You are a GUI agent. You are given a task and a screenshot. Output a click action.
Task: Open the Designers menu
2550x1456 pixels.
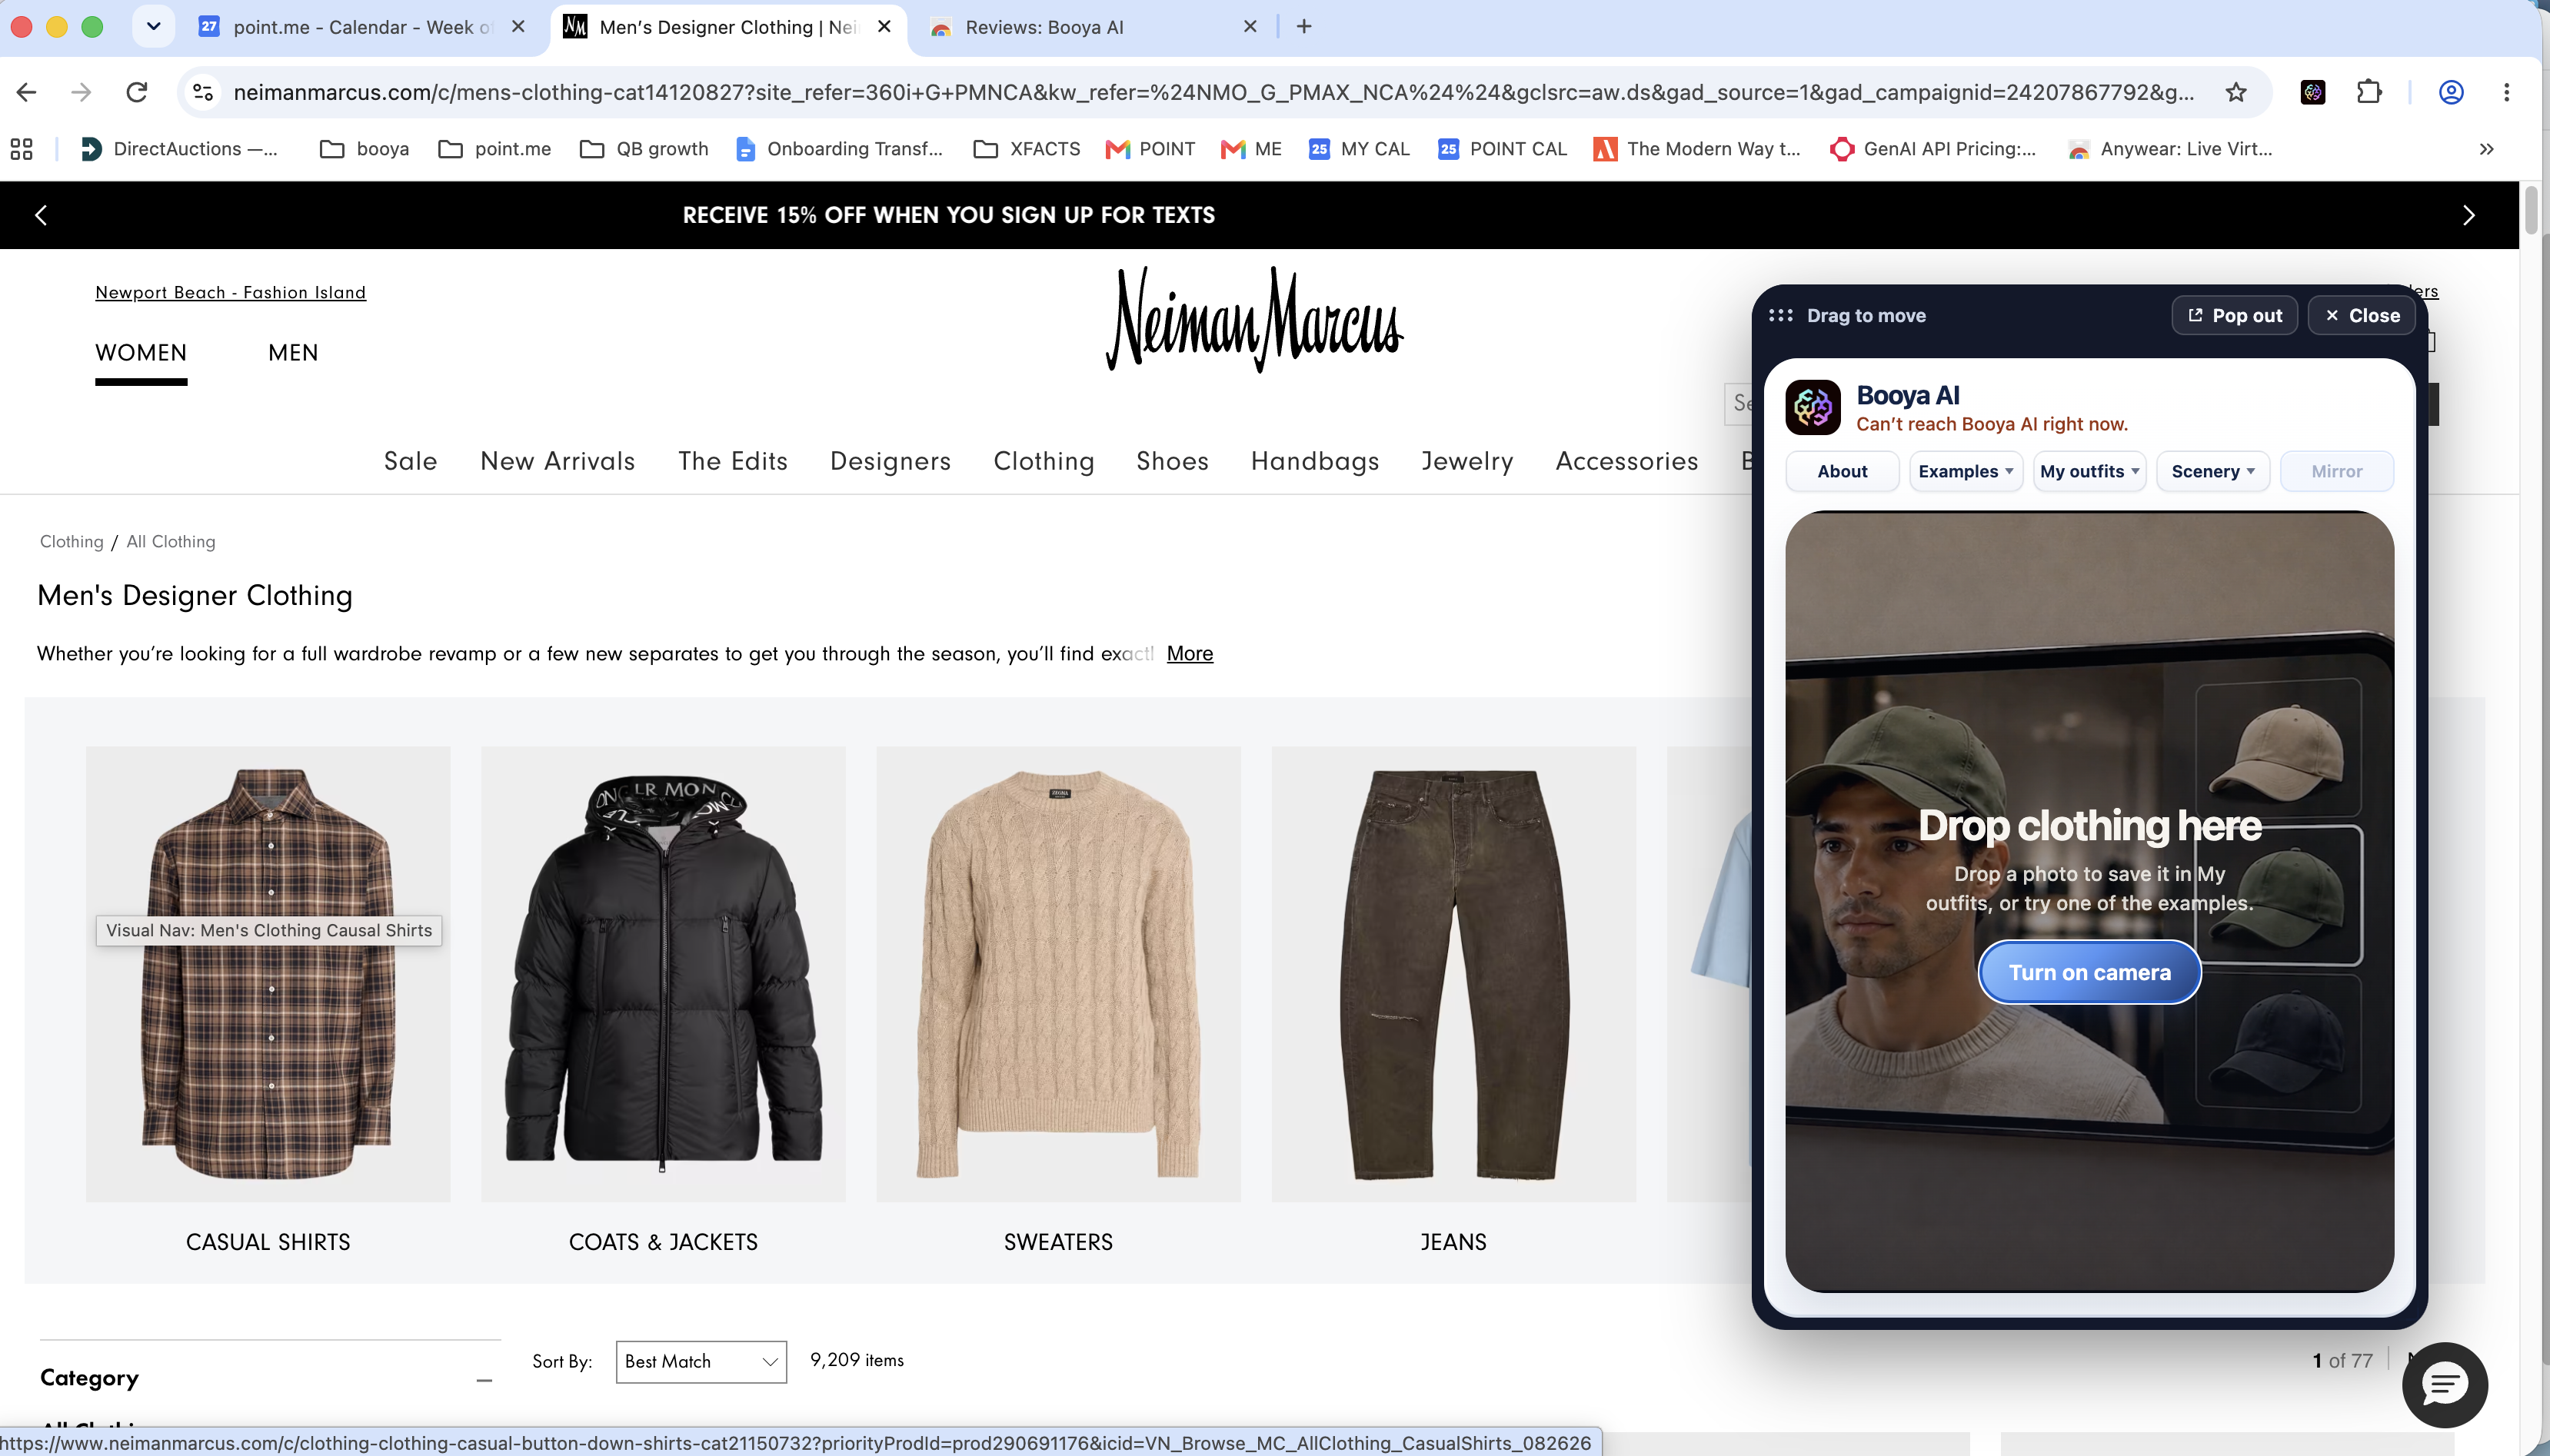click(890, 461)
